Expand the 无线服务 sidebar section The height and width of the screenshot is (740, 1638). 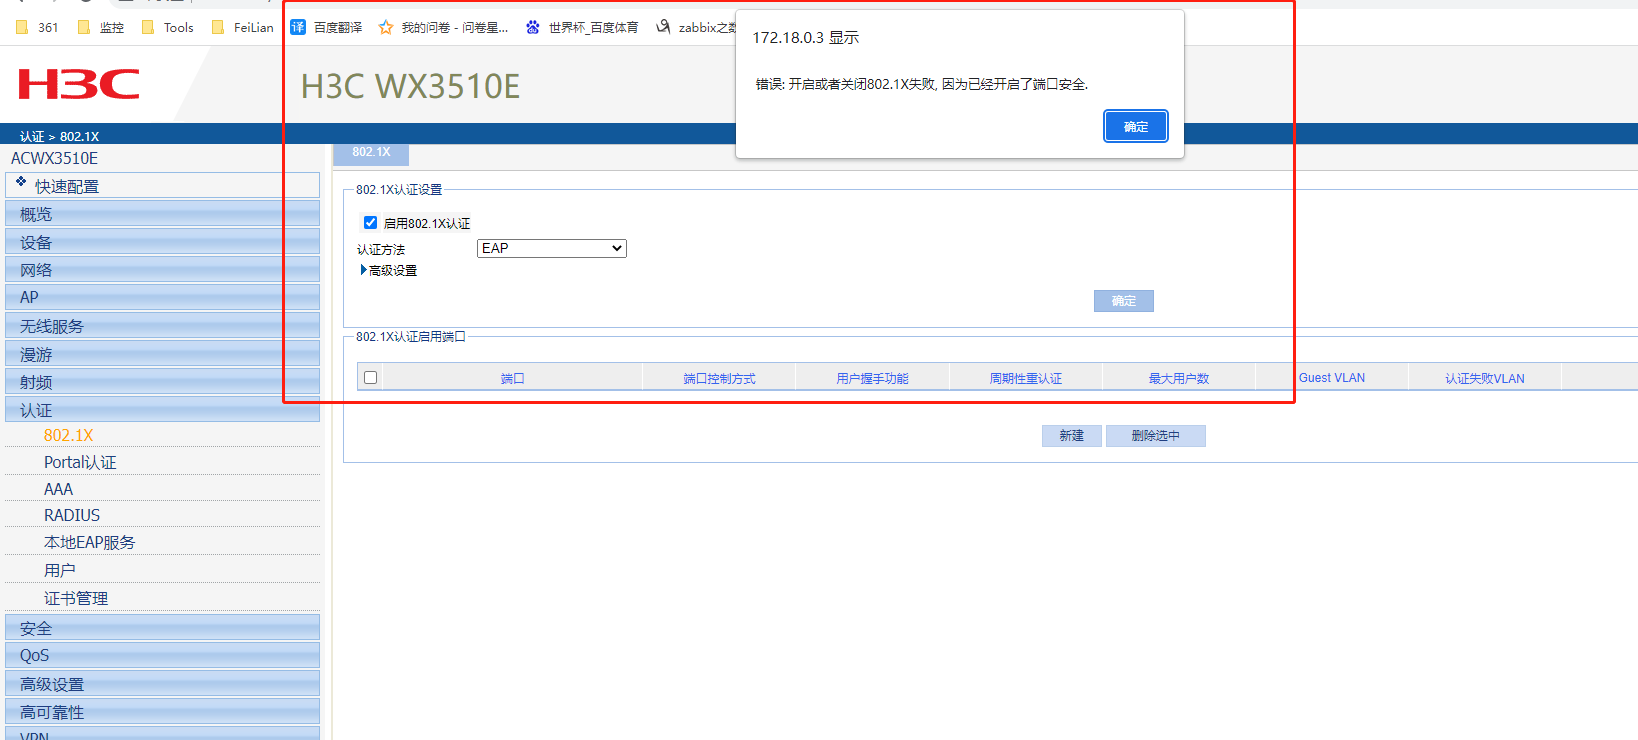(x=162, y=325)
